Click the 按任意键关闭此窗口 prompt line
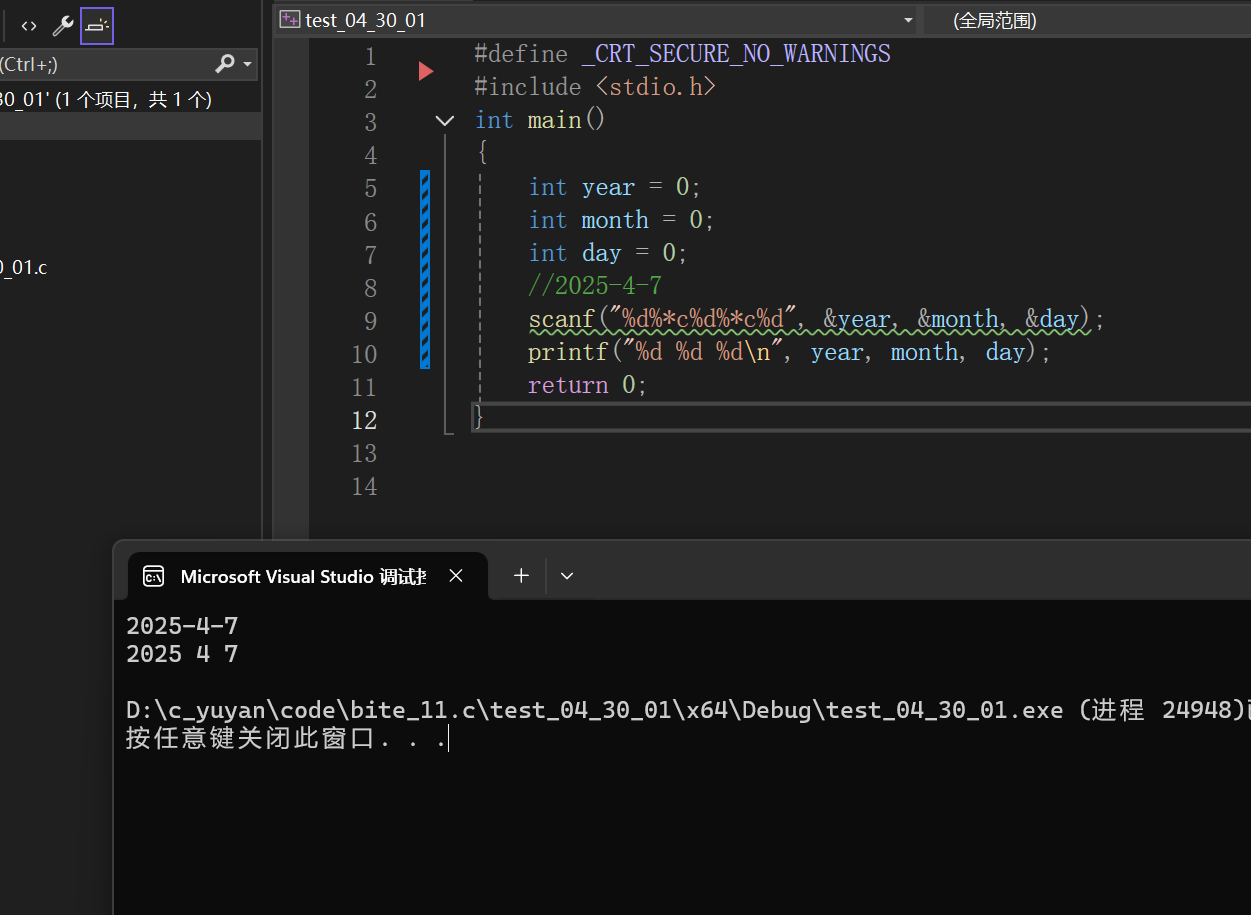 287,740
